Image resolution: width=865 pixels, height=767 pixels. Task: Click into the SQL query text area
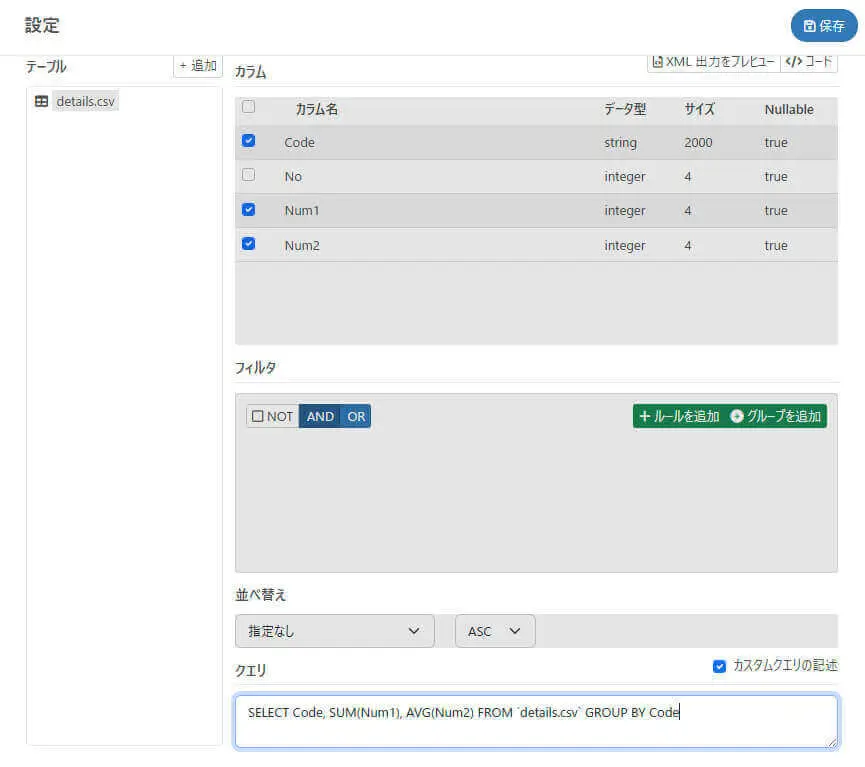(x=536, y=721)
